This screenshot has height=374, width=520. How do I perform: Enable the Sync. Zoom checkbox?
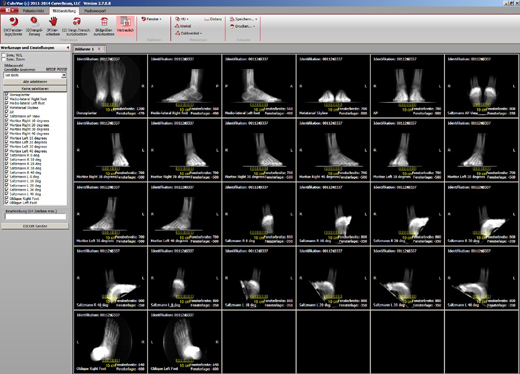pyautogui.click(x=4, y=59)
